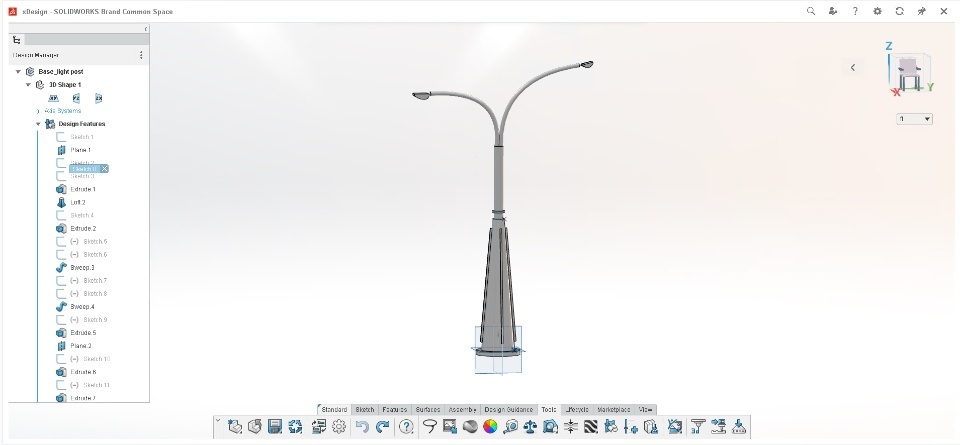Select the ZX plane icon

(98, 98)
